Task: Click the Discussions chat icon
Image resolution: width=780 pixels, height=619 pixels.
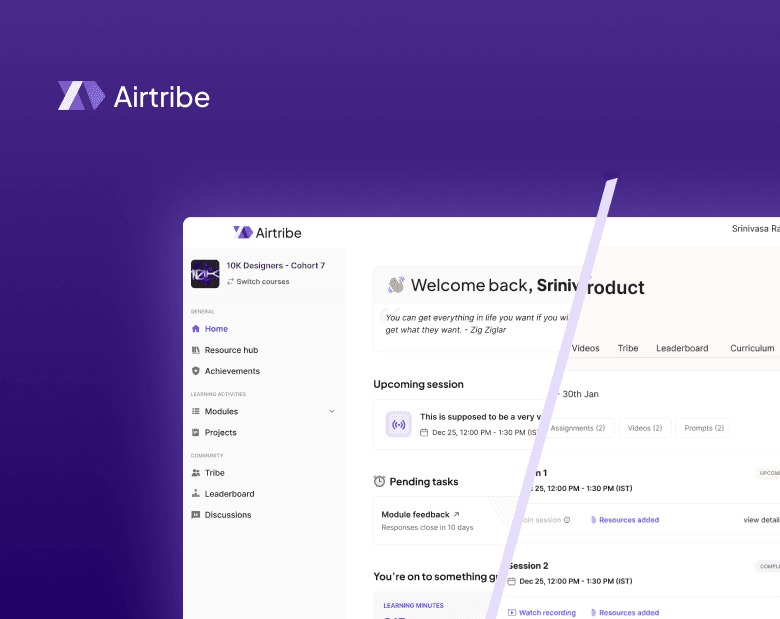Action: pyautogui.click(x=195, y=515)
